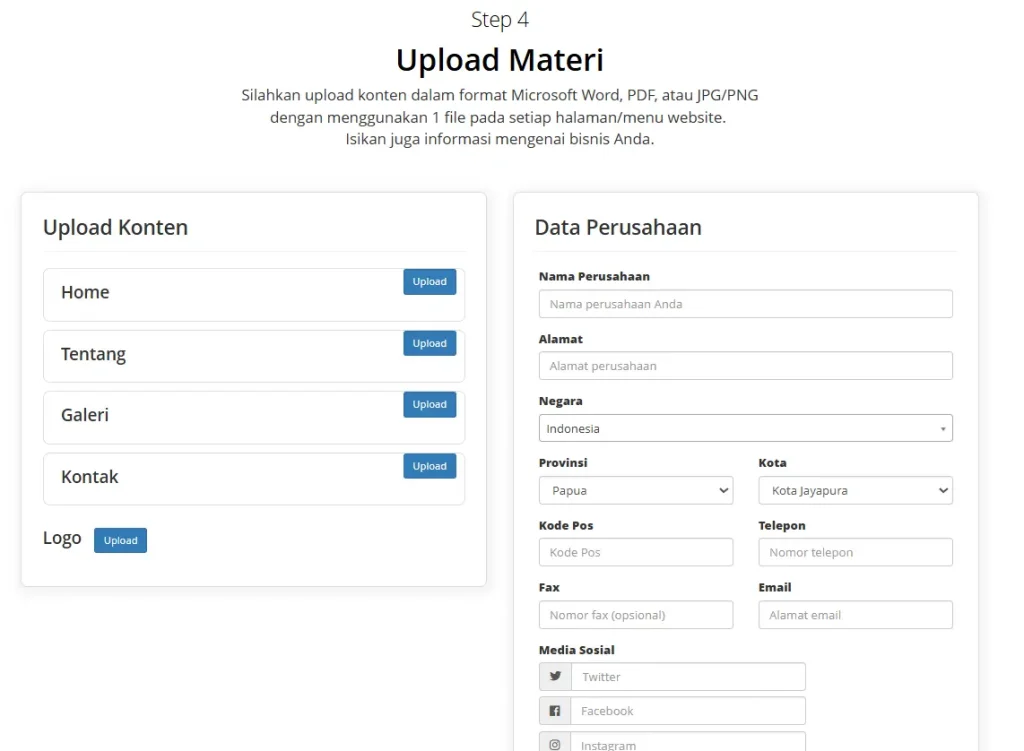Image resolution: width=1024 pixels, height=751 pixels.
Task: Focus the Nomor telepon input field
Action: click(x=856, y=552)
